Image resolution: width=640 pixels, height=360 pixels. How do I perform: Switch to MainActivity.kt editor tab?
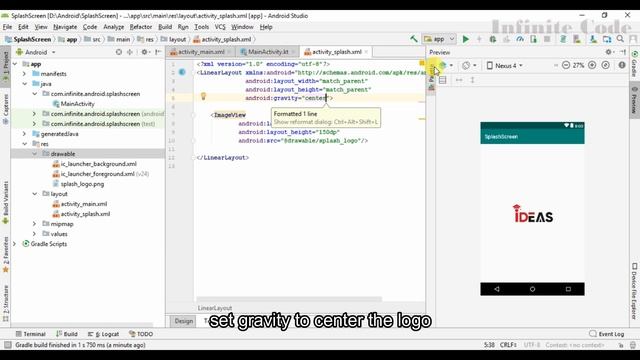[268, 52]
